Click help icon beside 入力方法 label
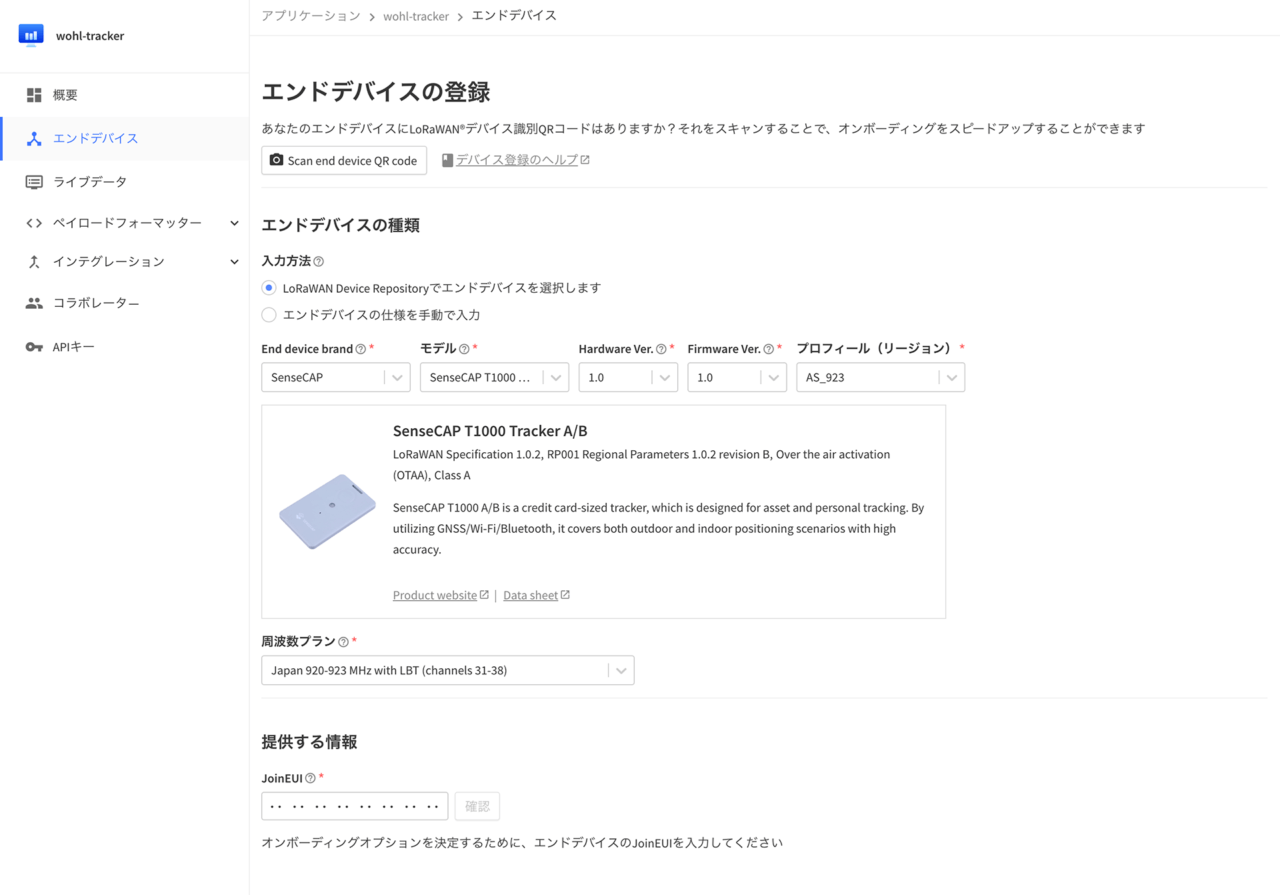The image size is (1280, 895). pos(318,261)
